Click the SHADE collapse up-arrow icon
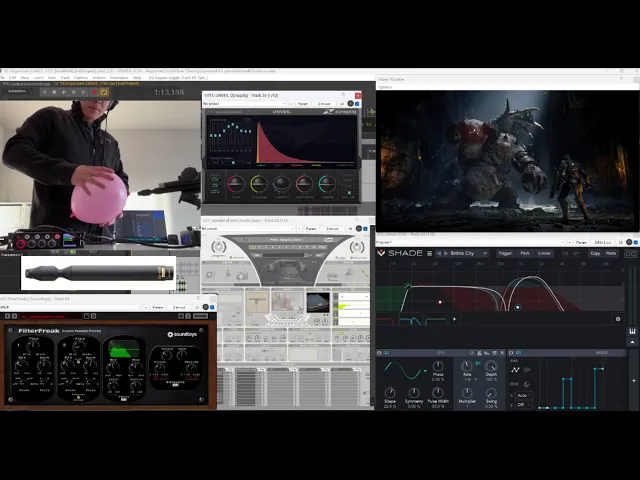 [632, 342]
